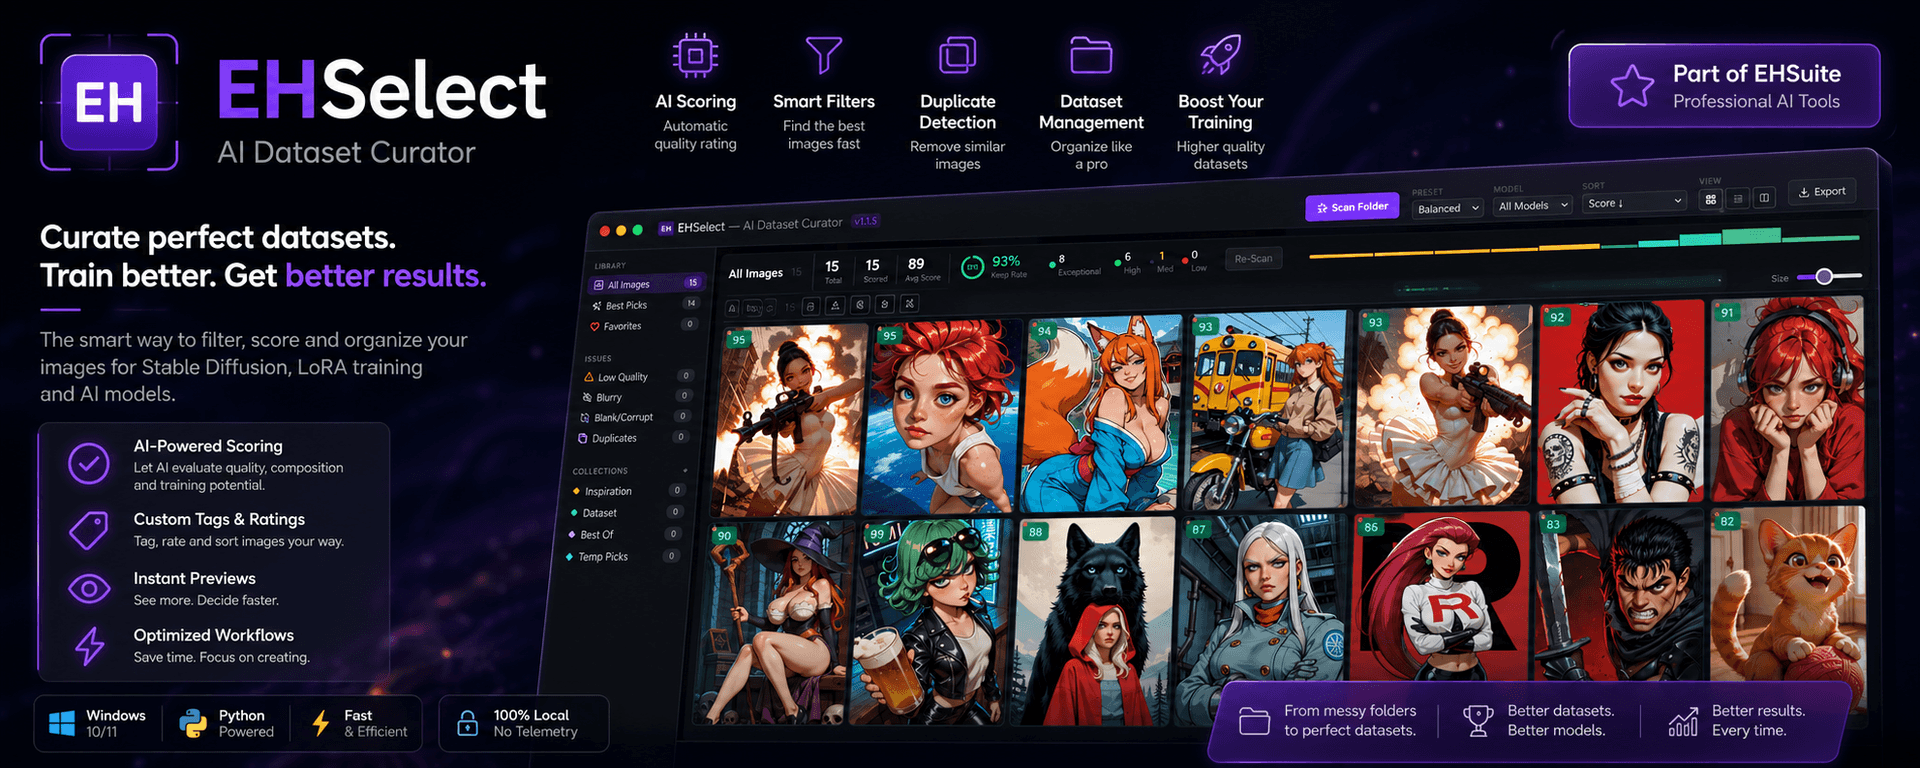
Task: Switch to list view
Action: (x=1738, y=198)
